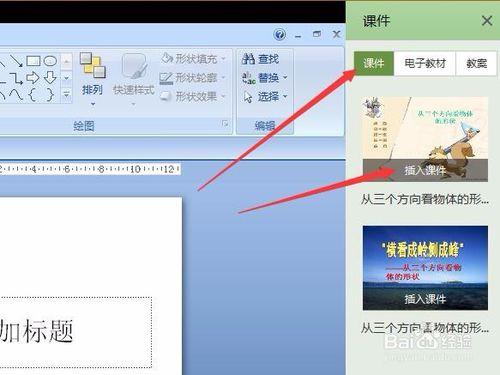Click the horizontal ruler above the slide
The height and width of the screenshot is (375, 500).
coord(90,169)
